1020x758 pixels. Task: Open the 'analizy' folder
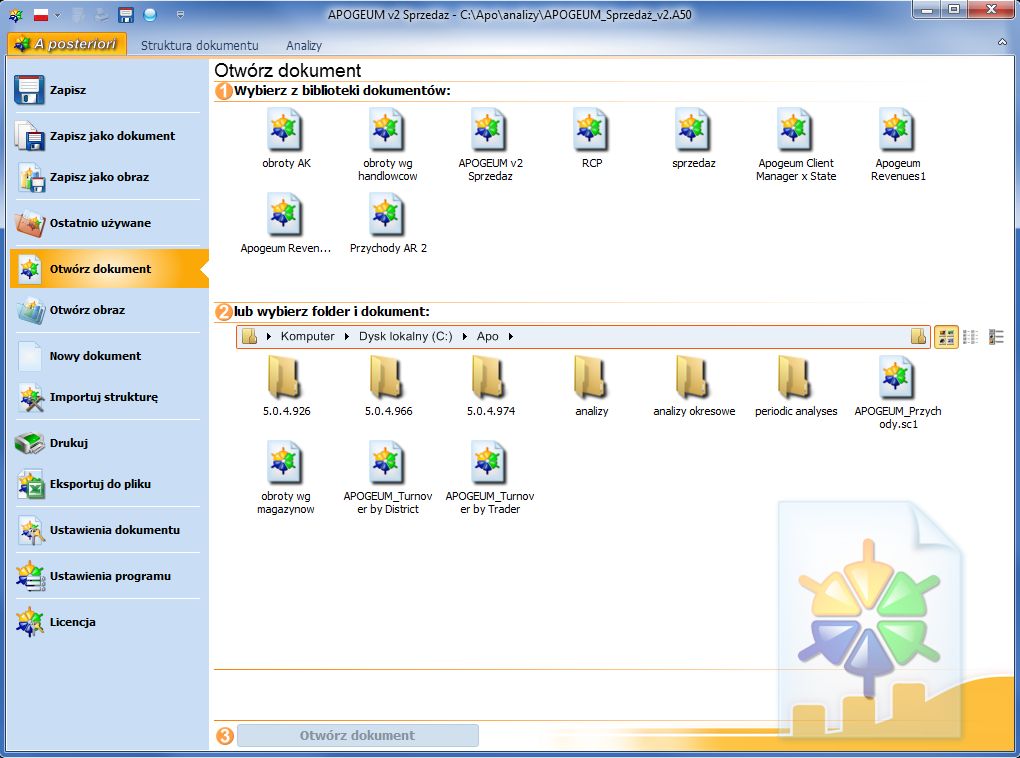coord(591,386)
